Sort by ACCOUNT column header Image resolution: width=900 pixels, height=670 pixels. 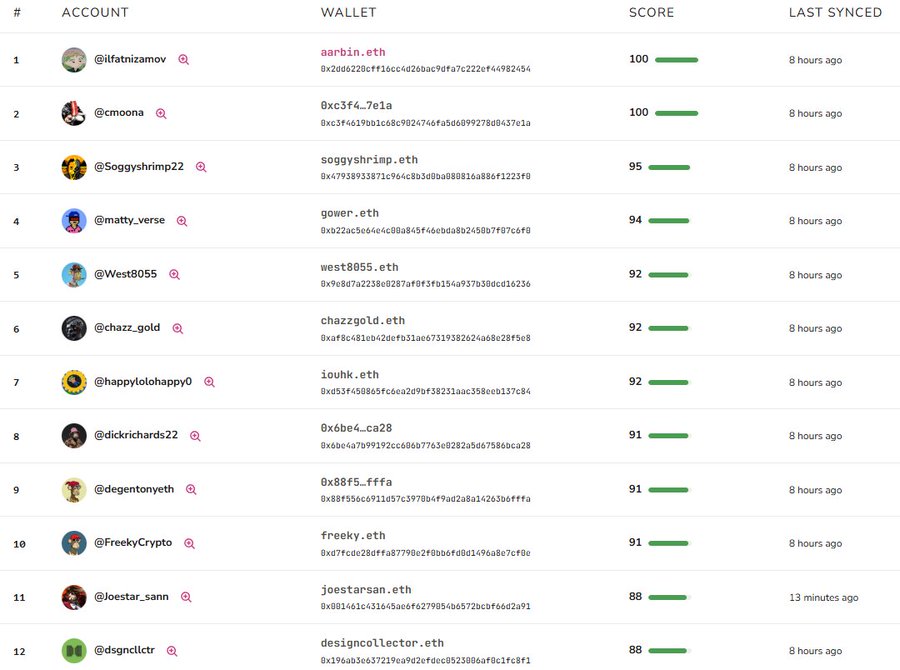[95, 12]
